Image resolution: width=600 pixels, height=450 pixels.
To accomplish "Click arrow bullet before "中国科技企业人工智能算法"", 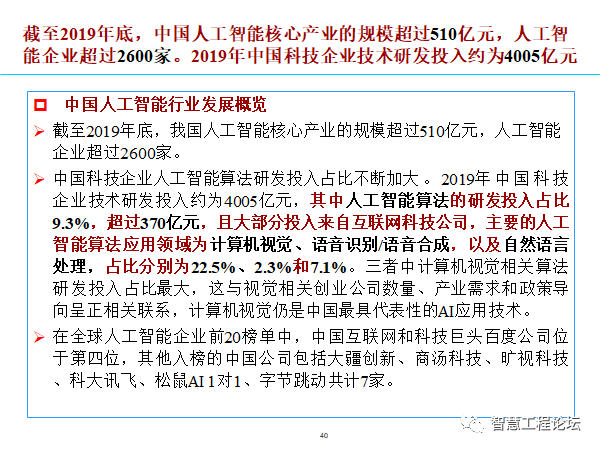I will pos(39,179).
